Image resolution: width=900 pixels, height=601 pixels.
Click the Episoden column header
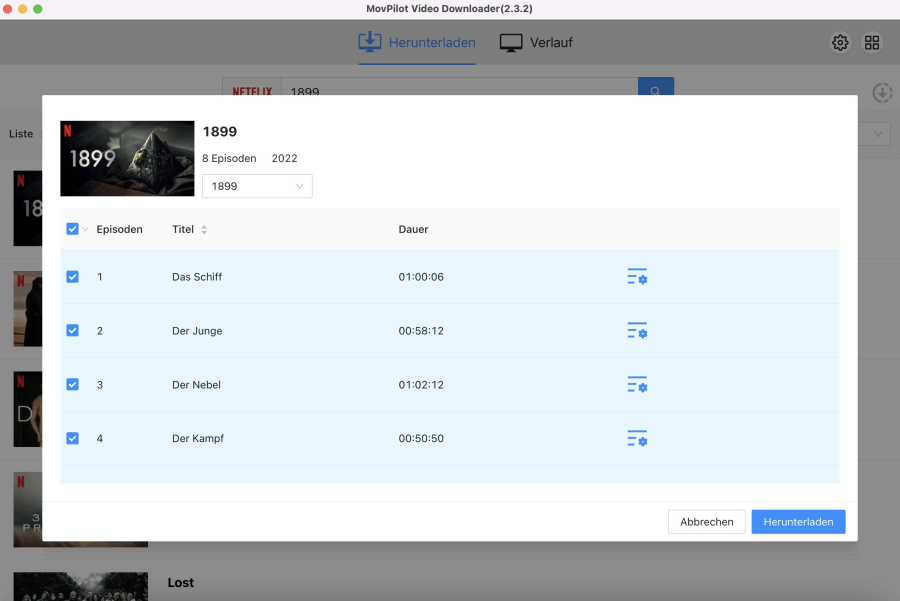(119, 229)
